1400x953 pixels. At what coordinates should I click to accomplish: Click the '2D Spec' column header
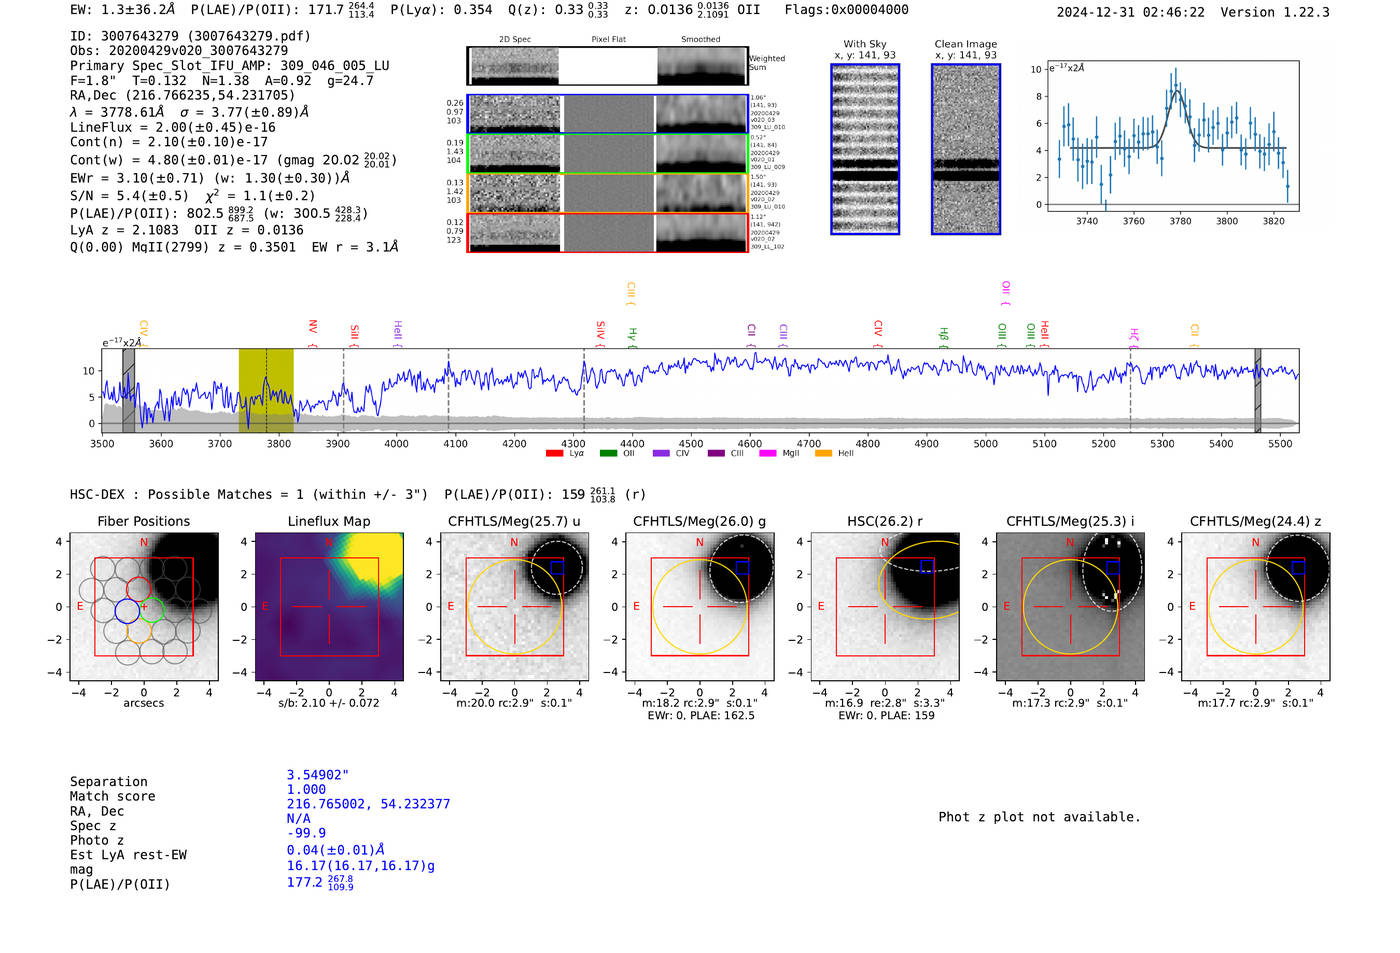(515, 40)
